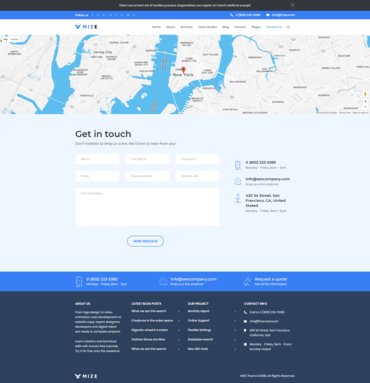370x383 pixels.
Task: Click the Street View pegman on the map
Action: (365, 94)
